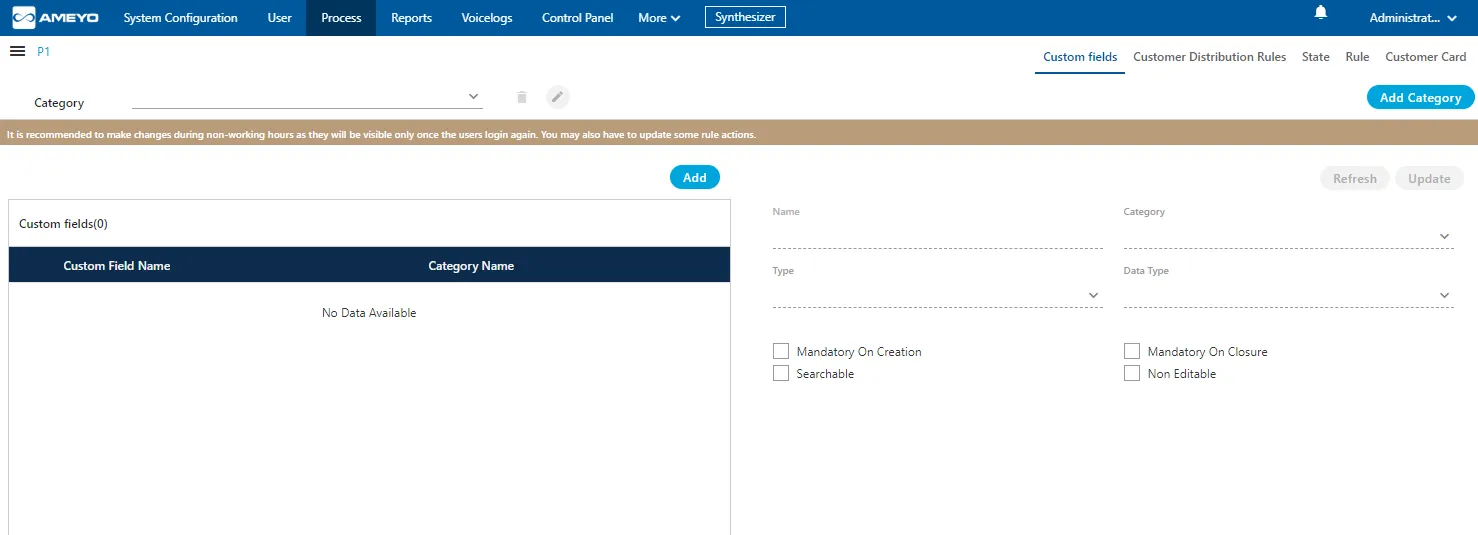Open the Voicelogs menu

pyautogui.click(x=486, y=18)
